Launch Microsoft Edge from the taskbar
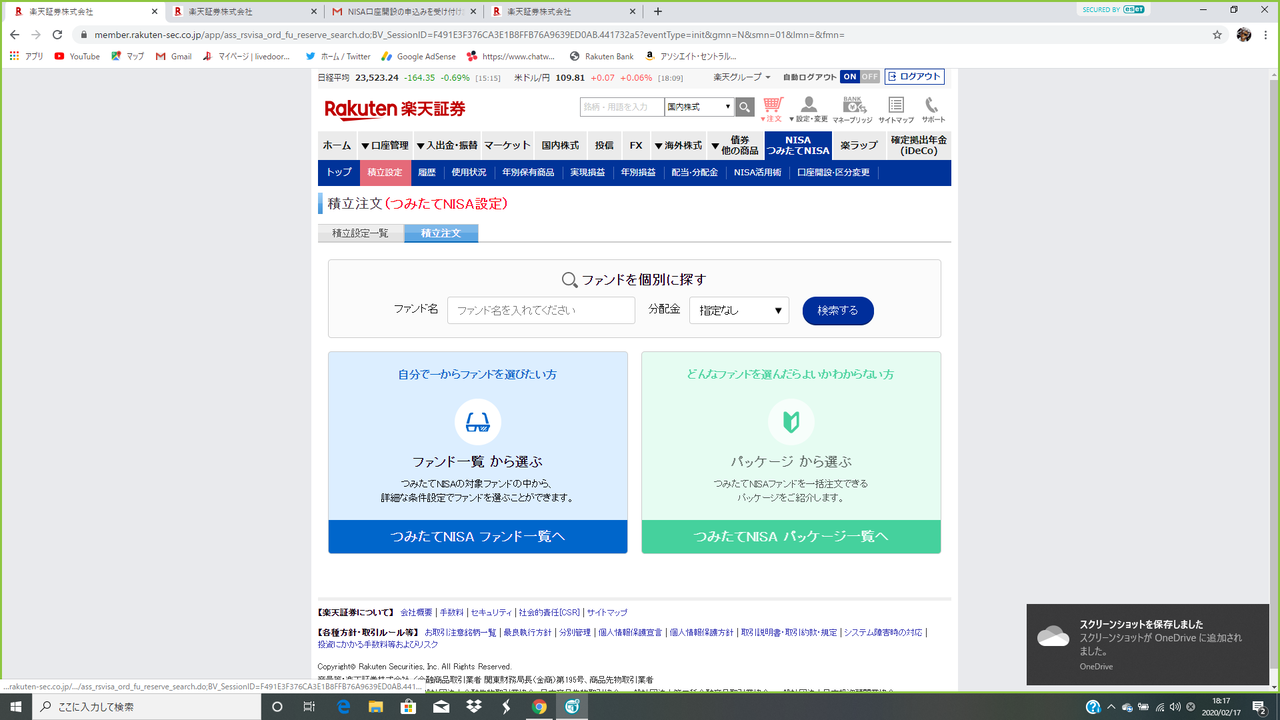 (342, 707)
